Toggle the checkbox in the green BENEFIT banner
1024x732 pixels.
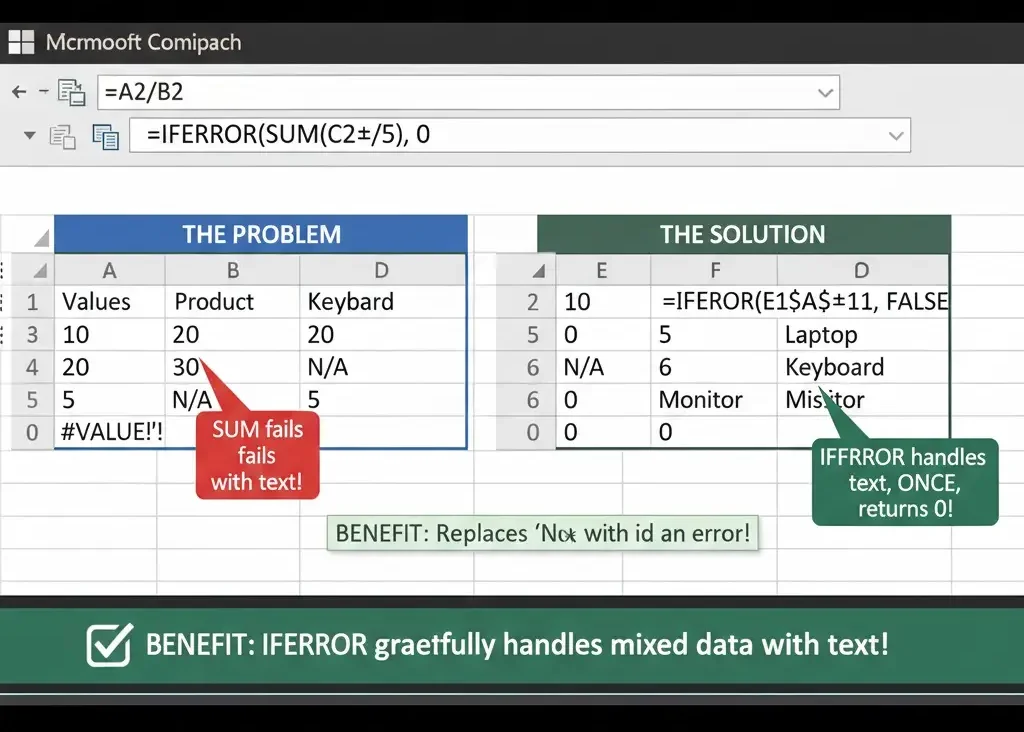(x=108, y=645)
